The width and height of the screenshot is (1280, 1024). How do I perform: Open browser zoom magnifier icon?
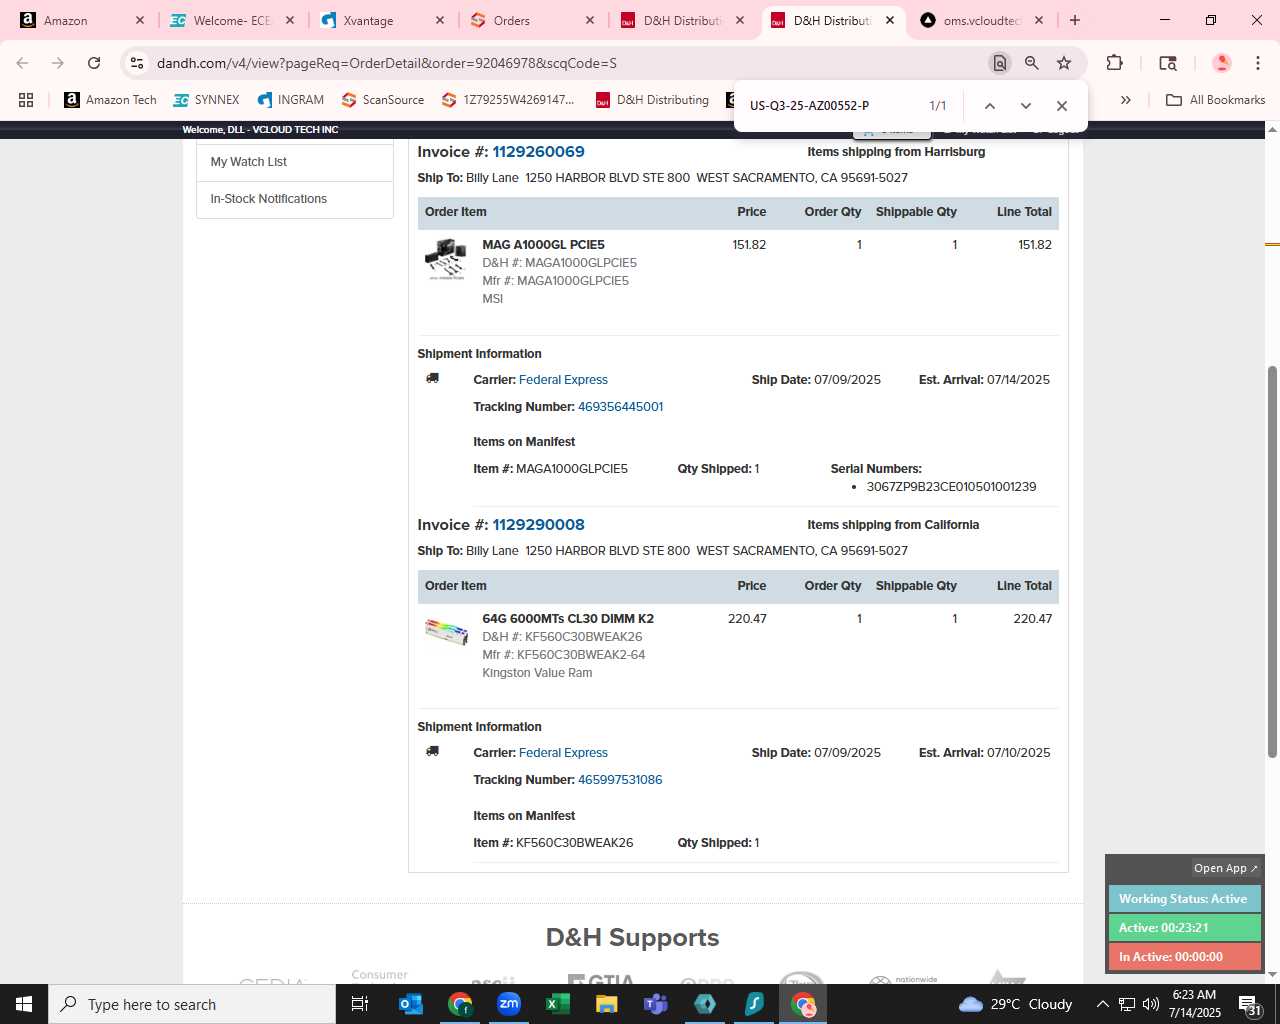click(x=1031, y=63)
